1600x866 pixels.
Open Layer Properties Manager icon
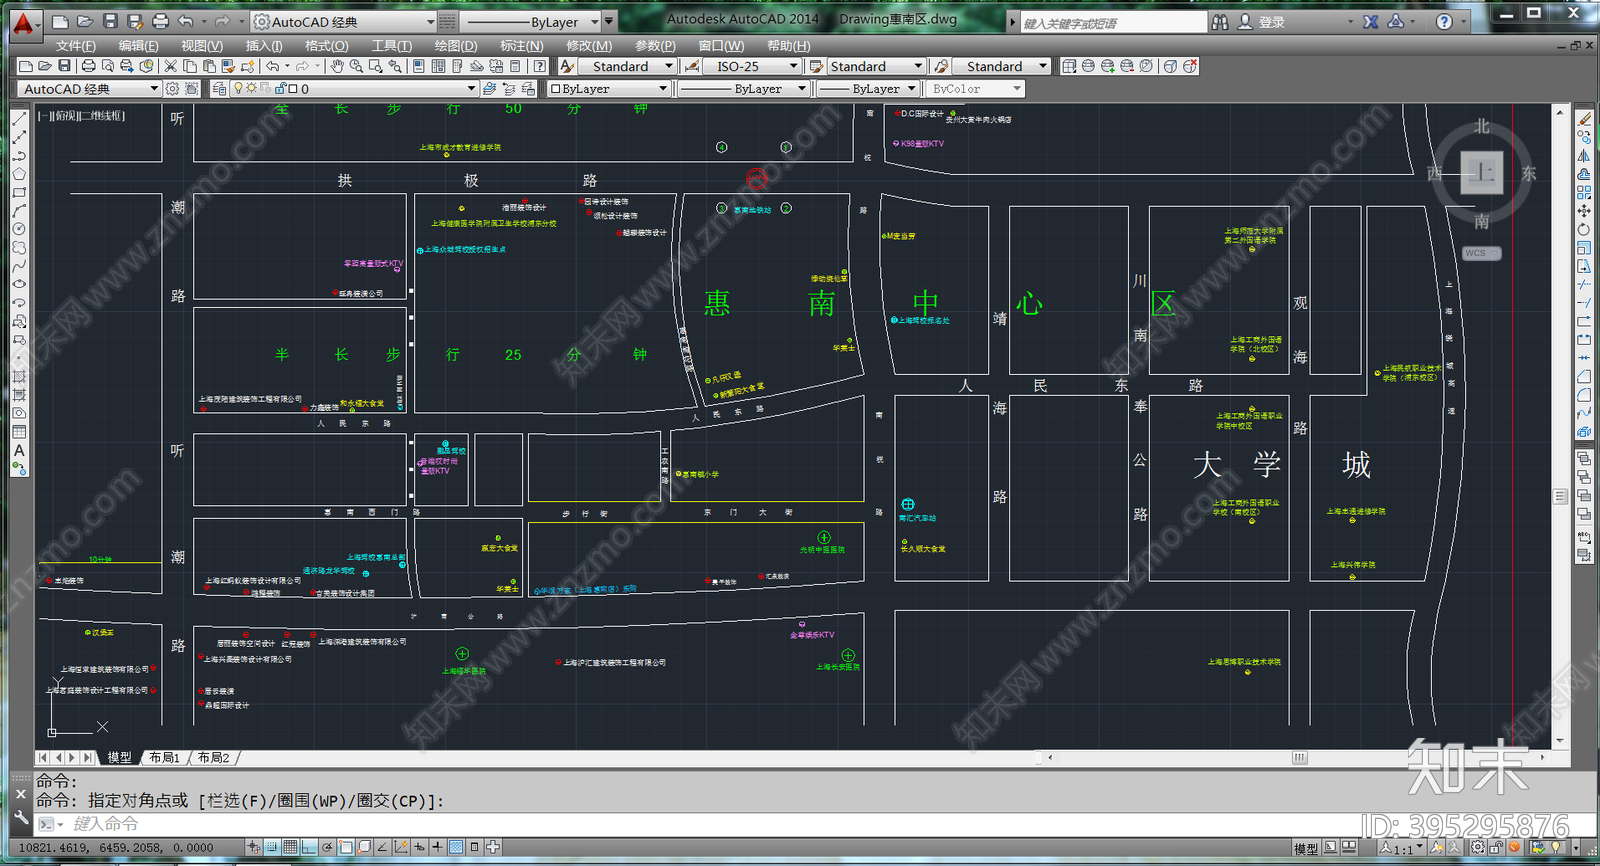point(220,89)
